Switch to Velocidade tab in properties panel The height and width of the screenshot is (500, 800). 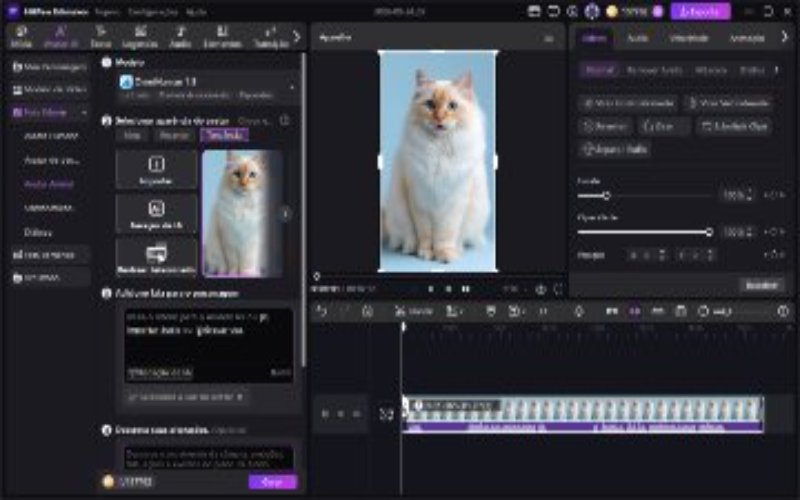click(x=688, y=38)
